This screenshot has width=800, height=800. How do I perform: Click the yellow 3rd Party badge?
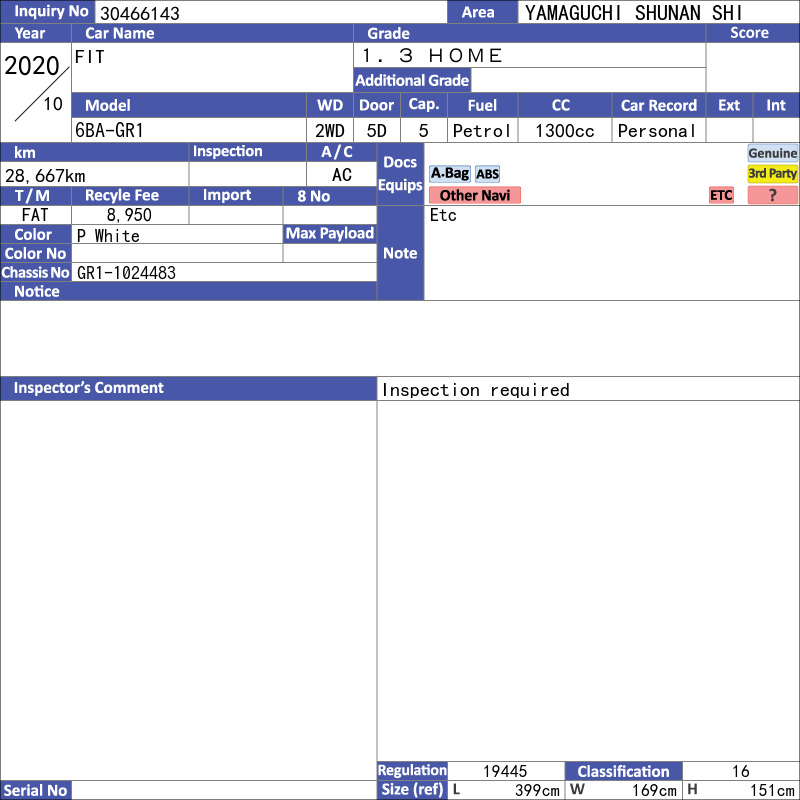click(x=772, y=174)
